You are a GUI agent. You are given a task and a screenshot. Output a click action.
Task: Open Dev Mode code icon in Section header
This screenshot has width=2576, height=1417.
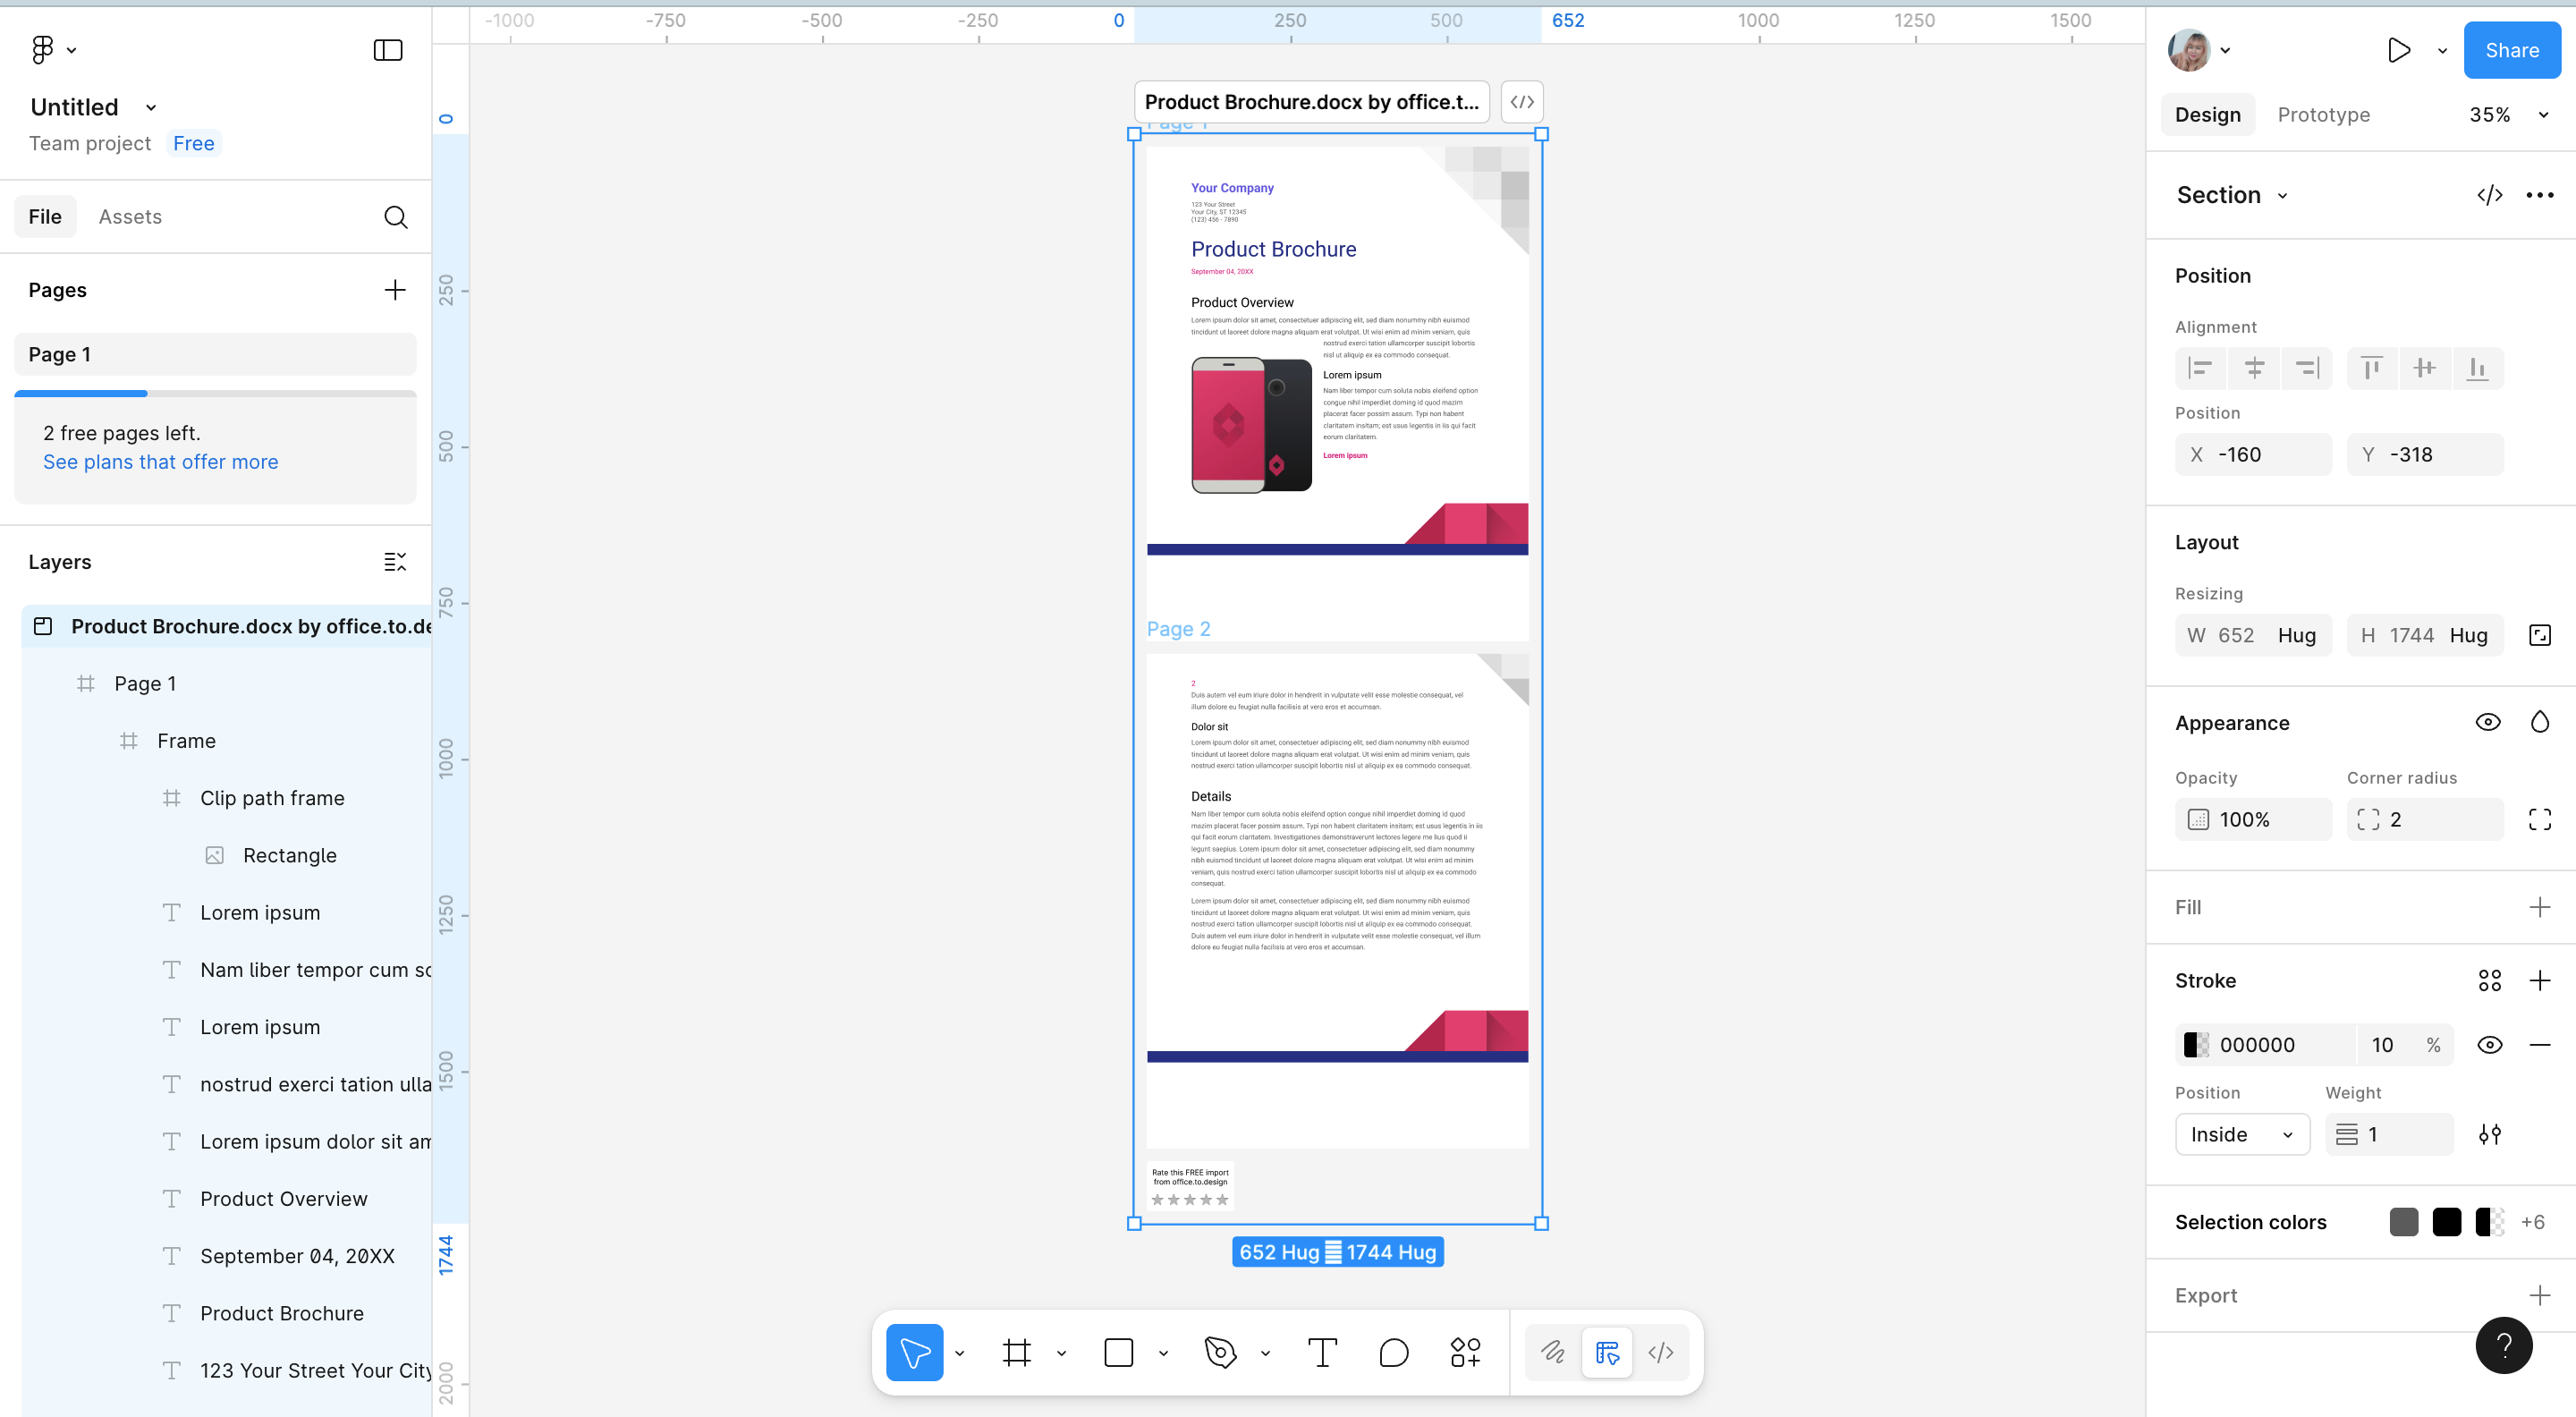[2490, 195]
